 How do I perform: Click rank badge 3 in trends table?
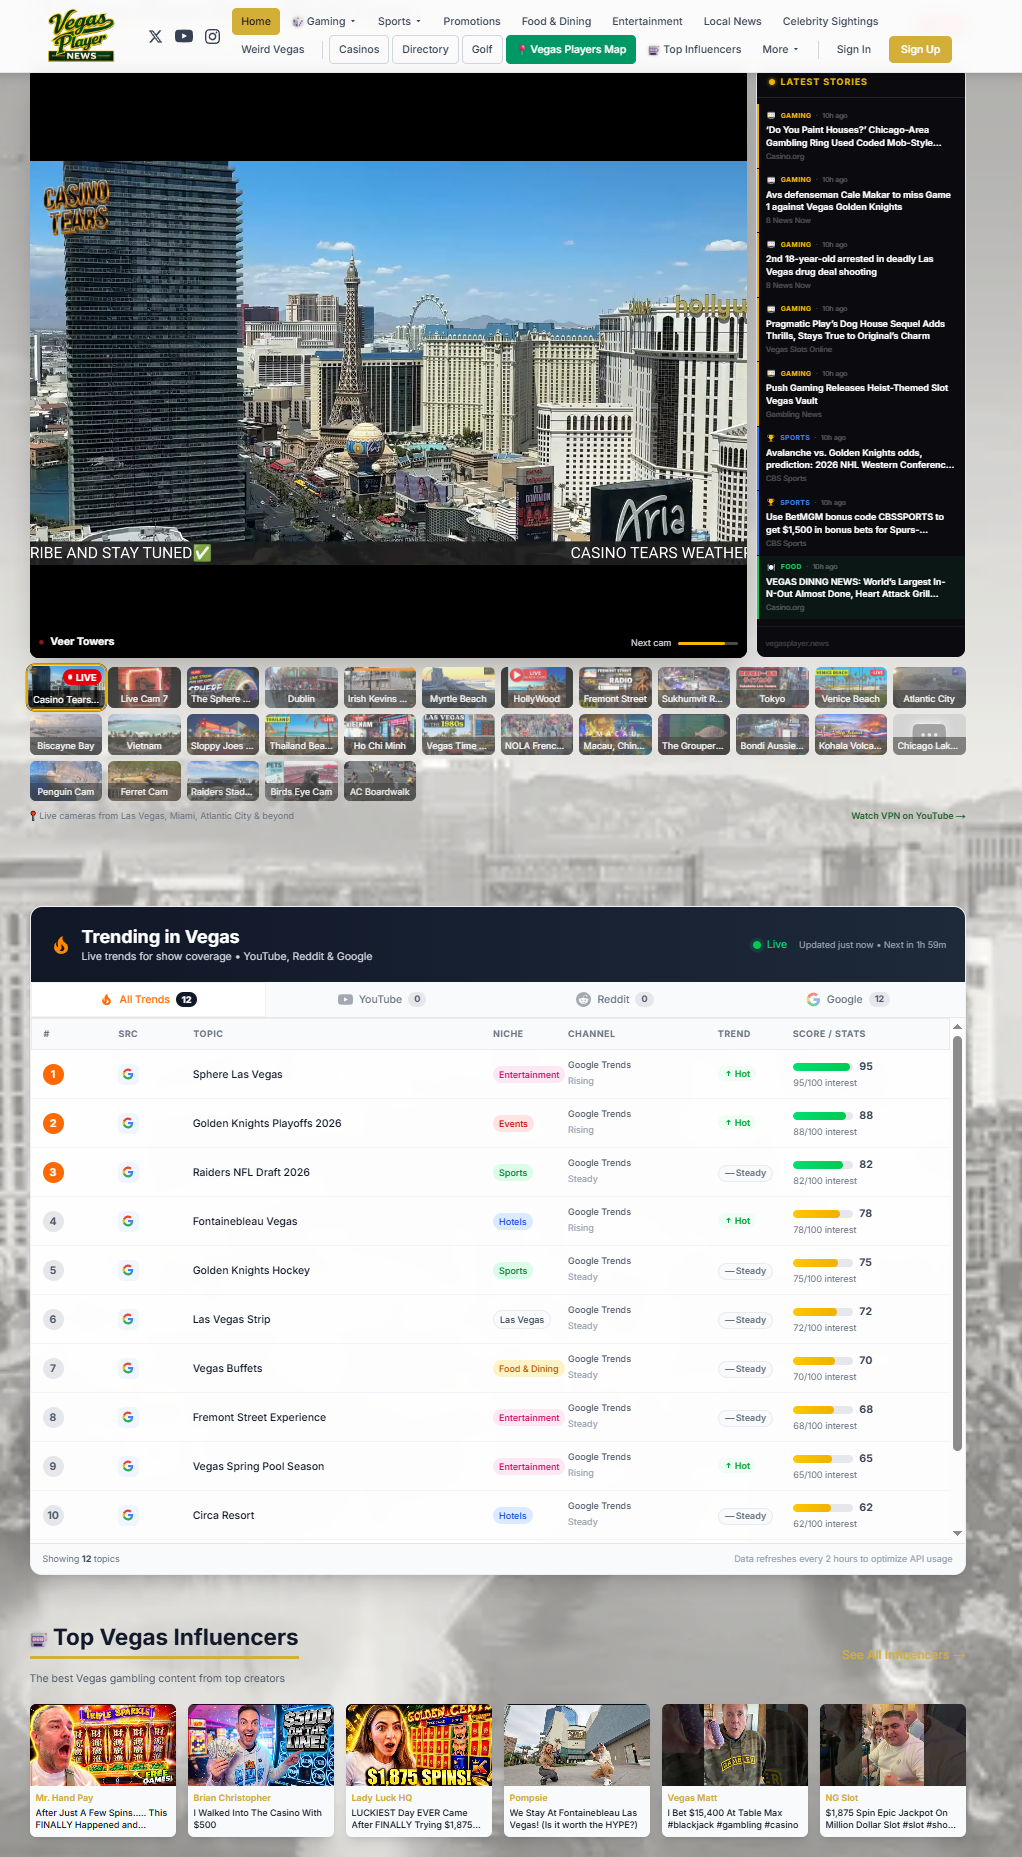[x=53, y=1172]
